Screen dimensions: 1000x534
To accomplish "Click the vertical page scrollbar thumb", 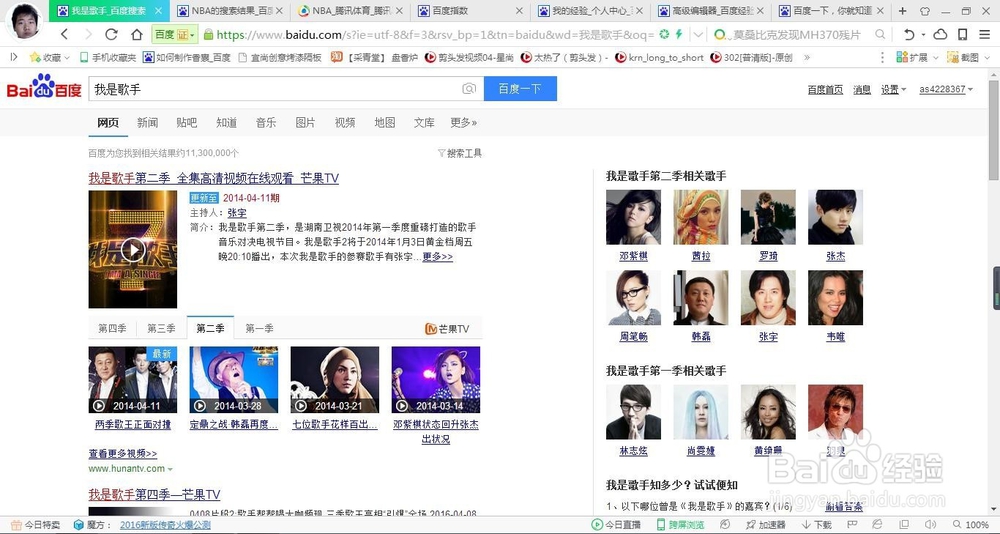I will (994, 131).
